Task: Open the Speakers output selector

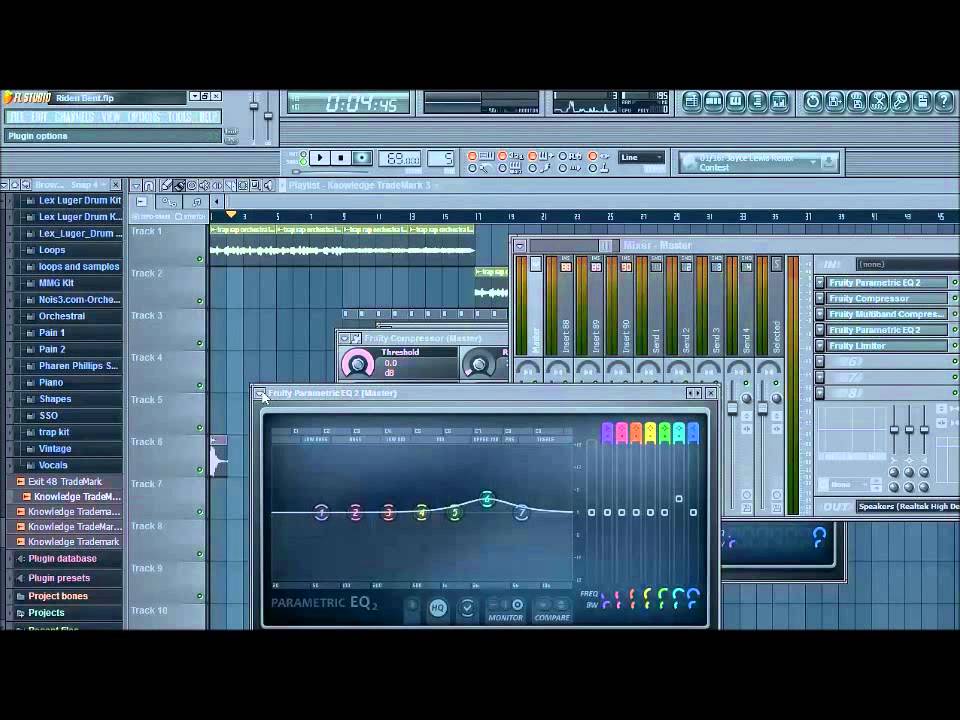Action: point(907,506)
